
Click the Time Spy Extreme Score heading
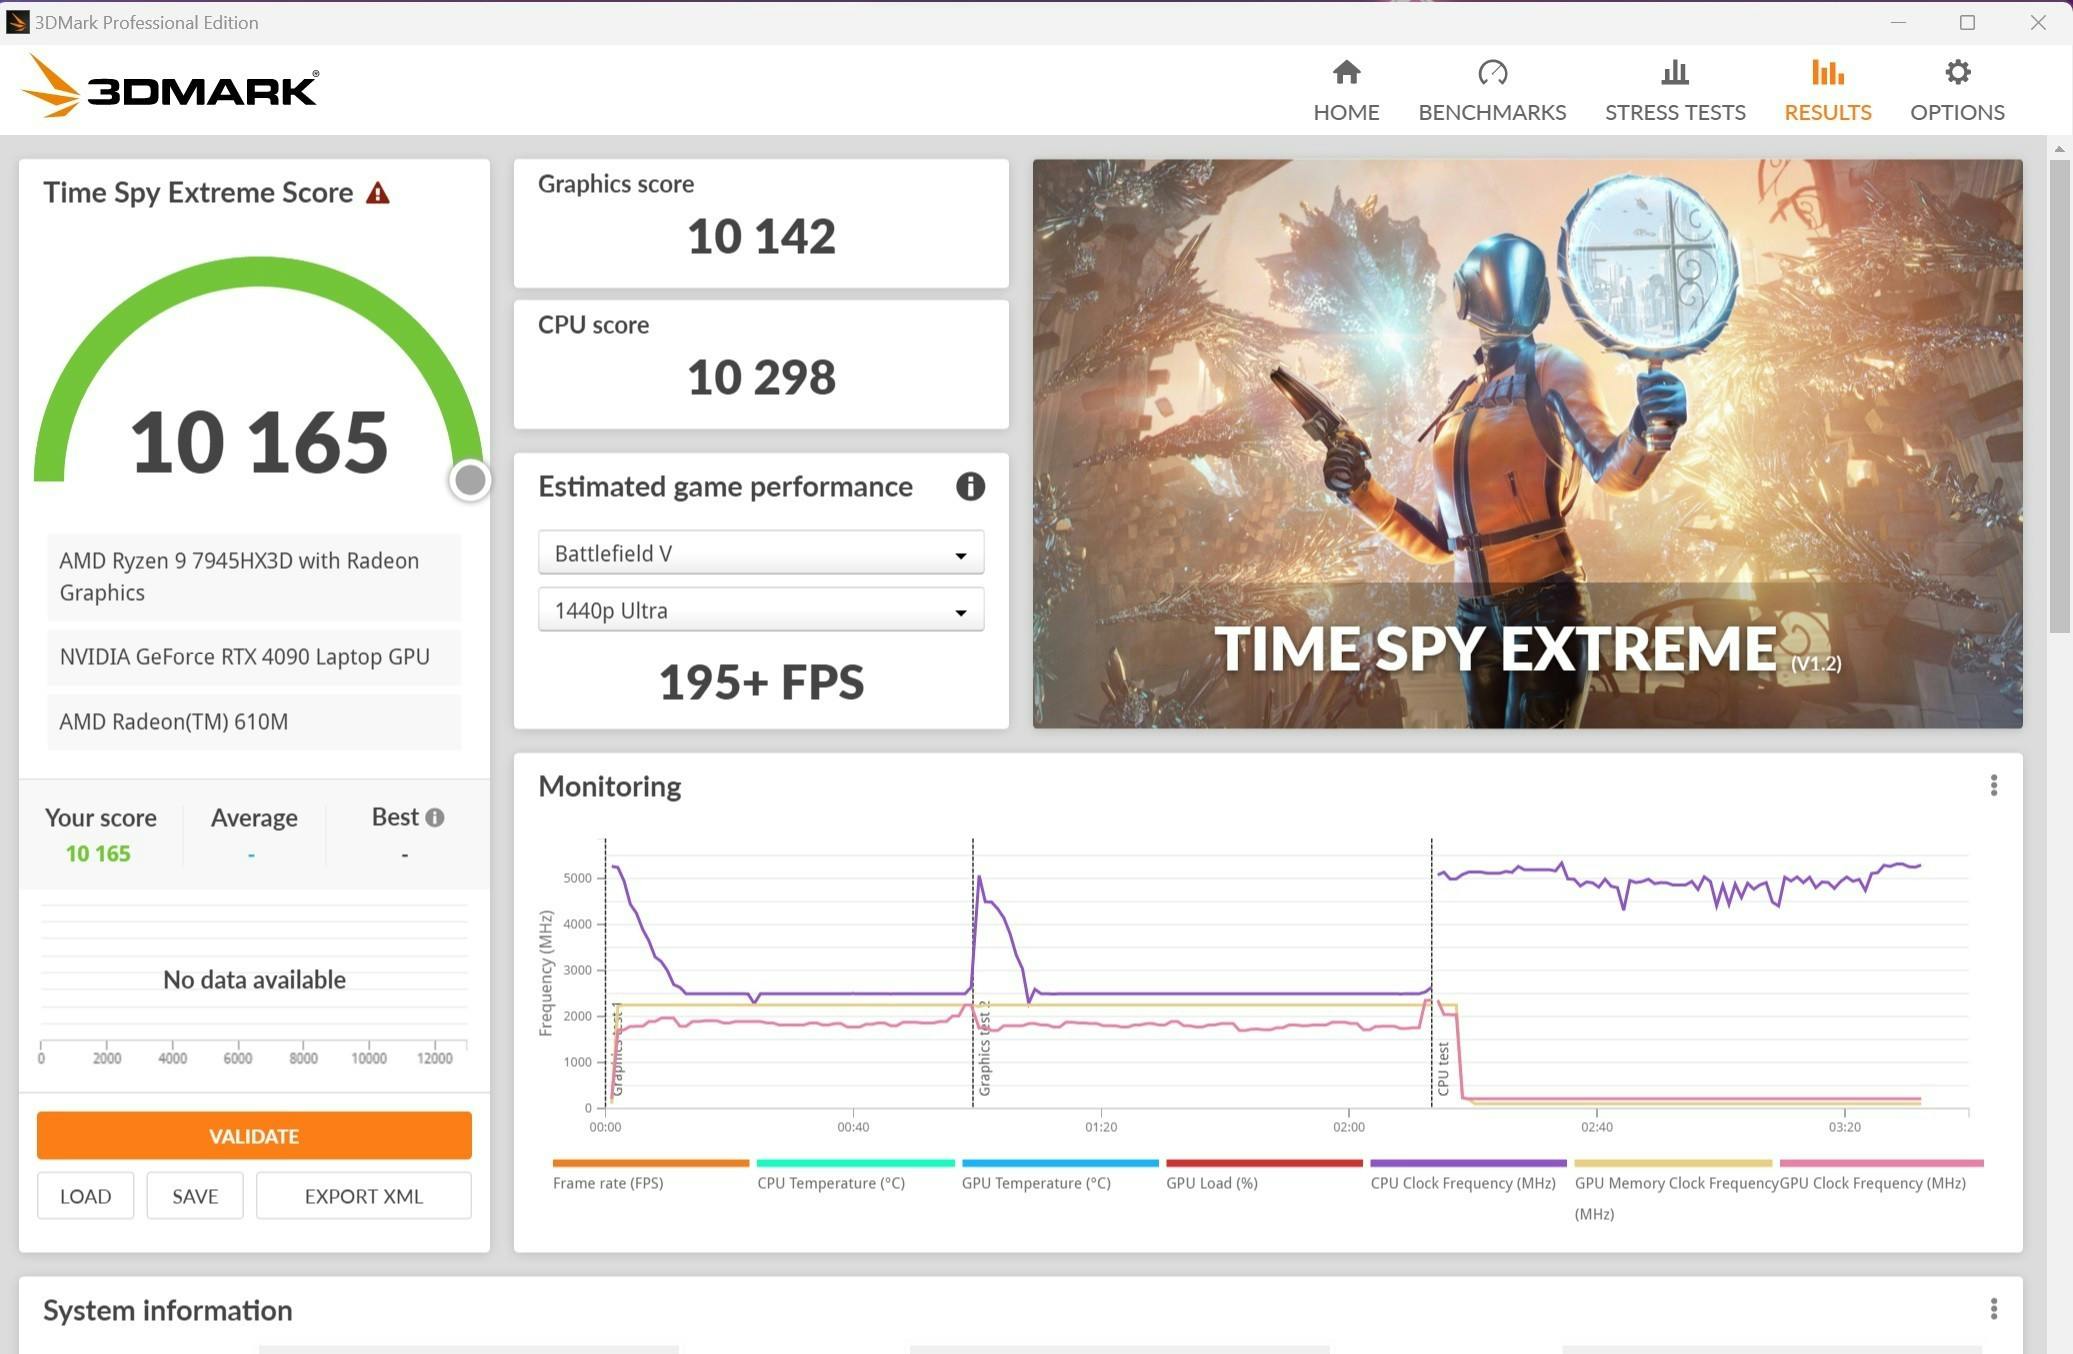click(198, 192)
